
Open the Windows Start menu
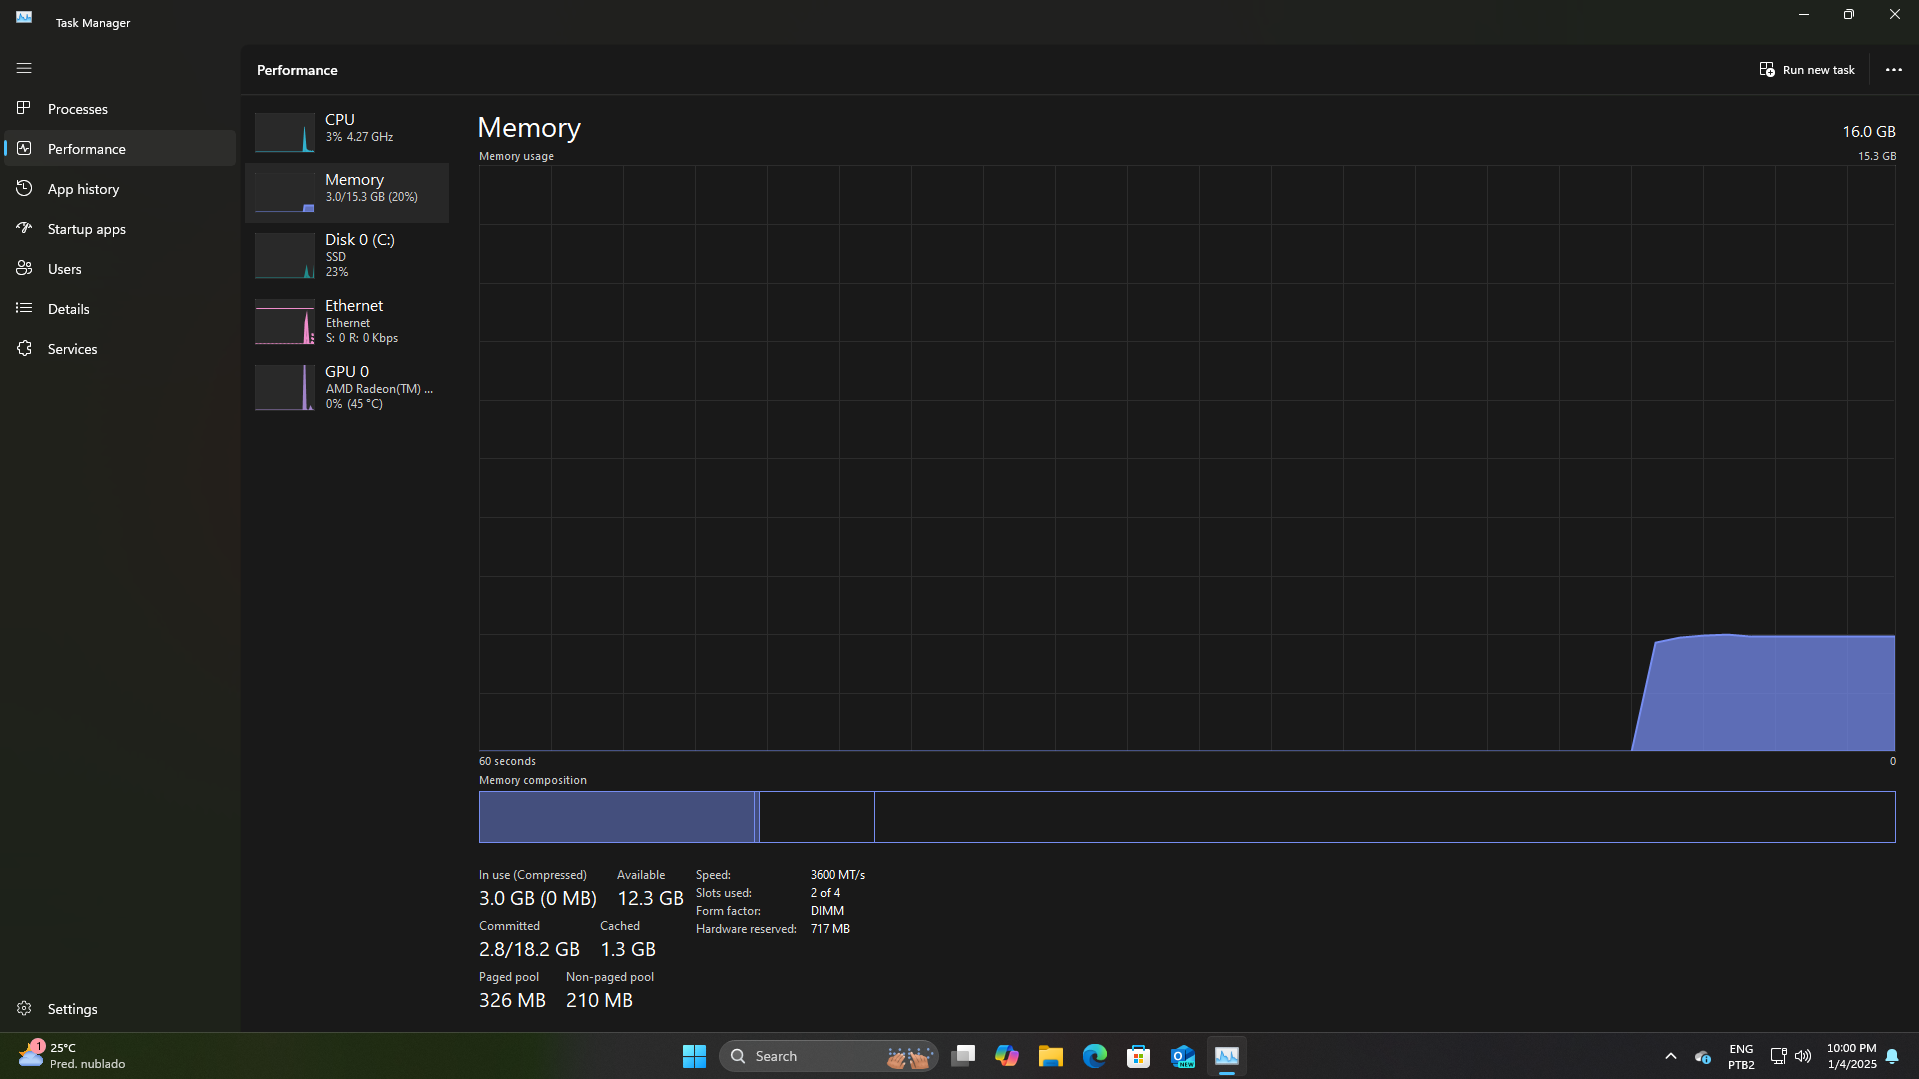[x=694, y=1056]
